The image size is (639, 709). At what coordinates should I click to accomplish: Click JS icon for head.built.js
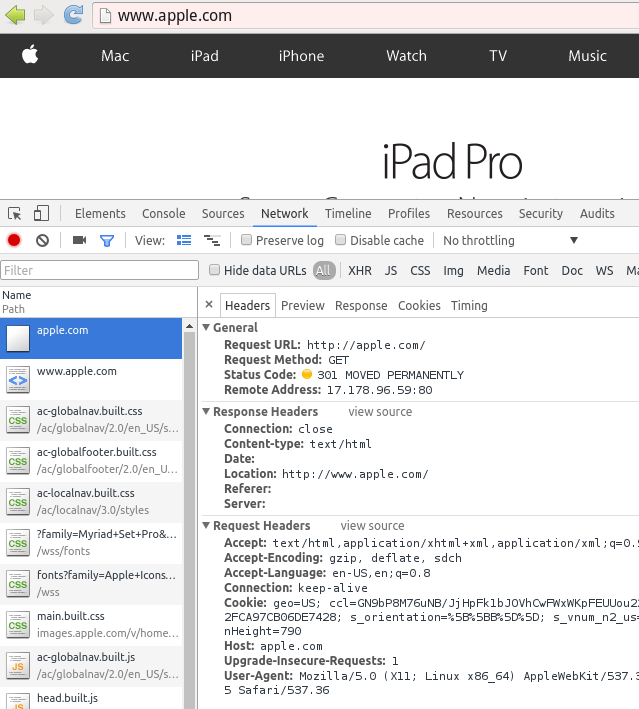coord(18,701)
